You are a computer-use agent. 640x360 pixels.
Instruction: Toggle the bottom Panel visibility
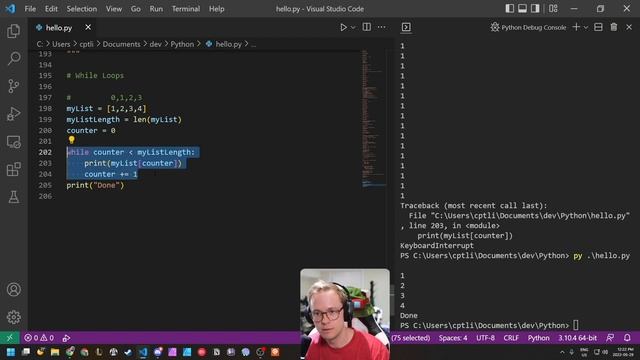(522, 8)
